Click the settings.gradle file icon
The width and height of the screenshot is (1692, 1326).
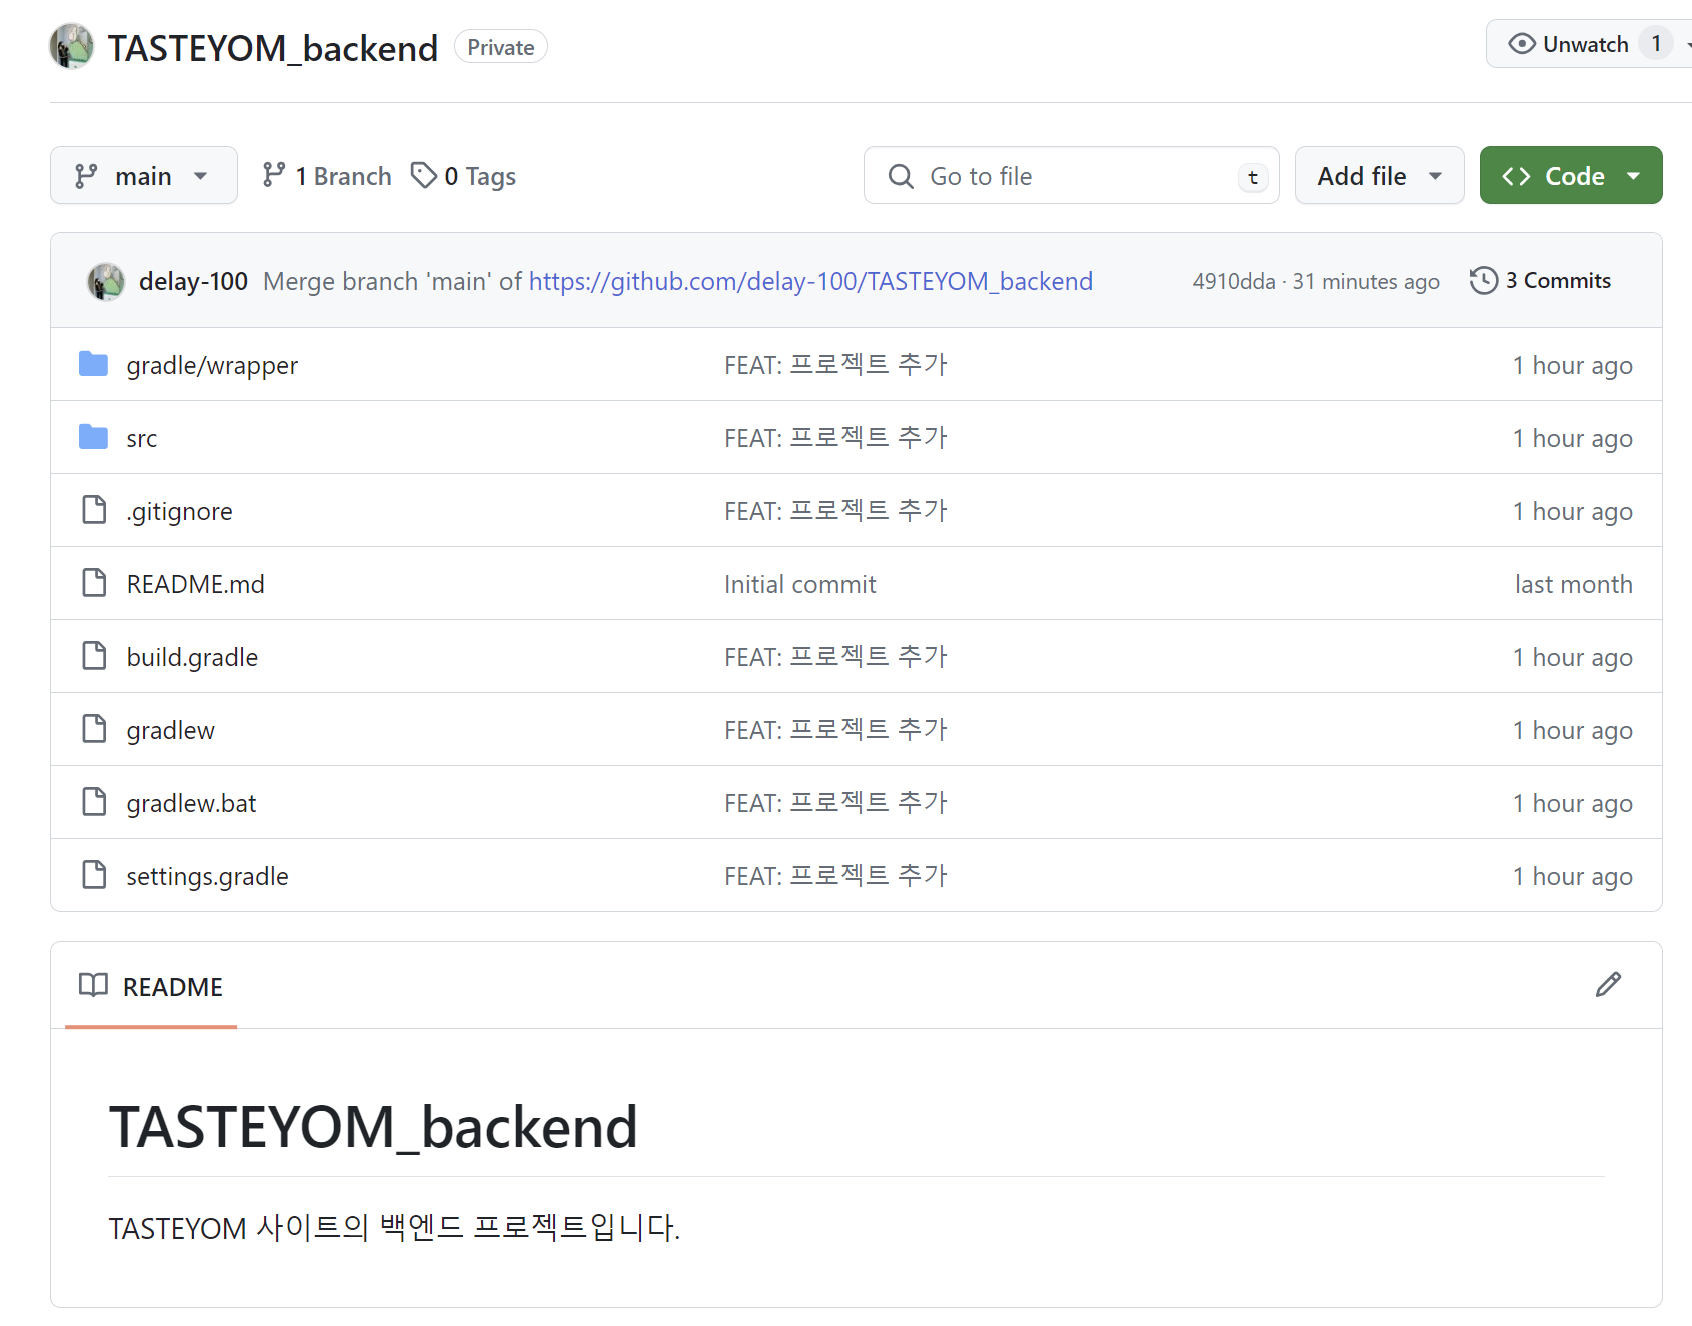(94, 875)
